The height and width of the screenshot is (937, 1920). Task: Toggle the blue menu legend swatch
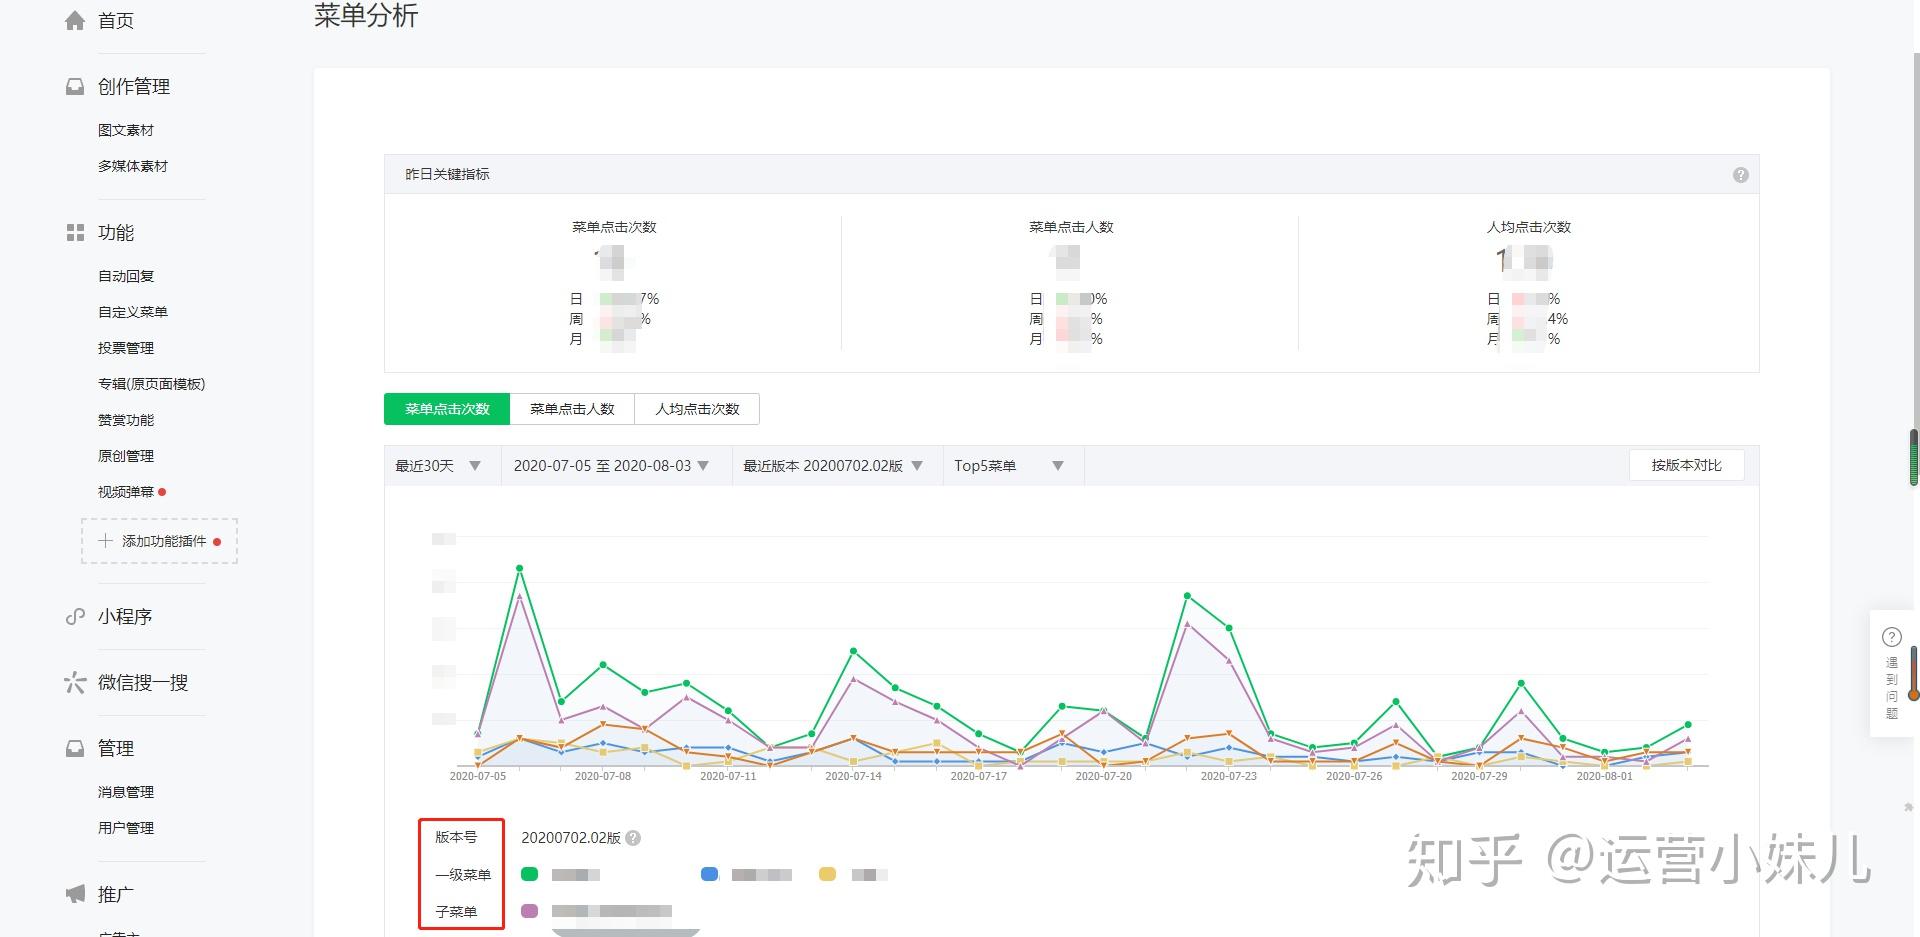tap(710, 874)
